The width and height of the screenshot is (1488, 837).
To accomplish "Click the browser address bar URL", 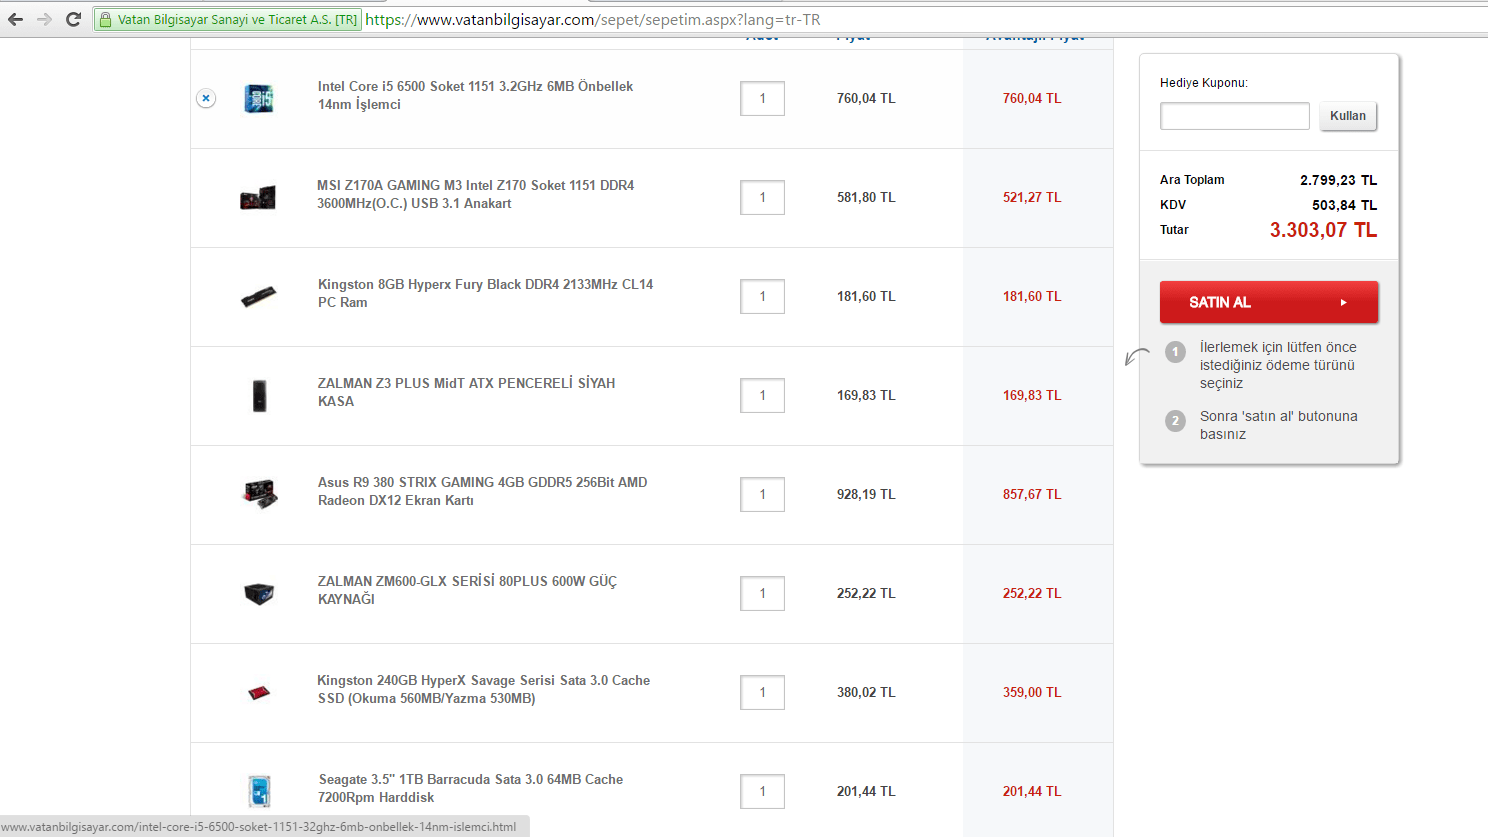I will tap(592, 19).
